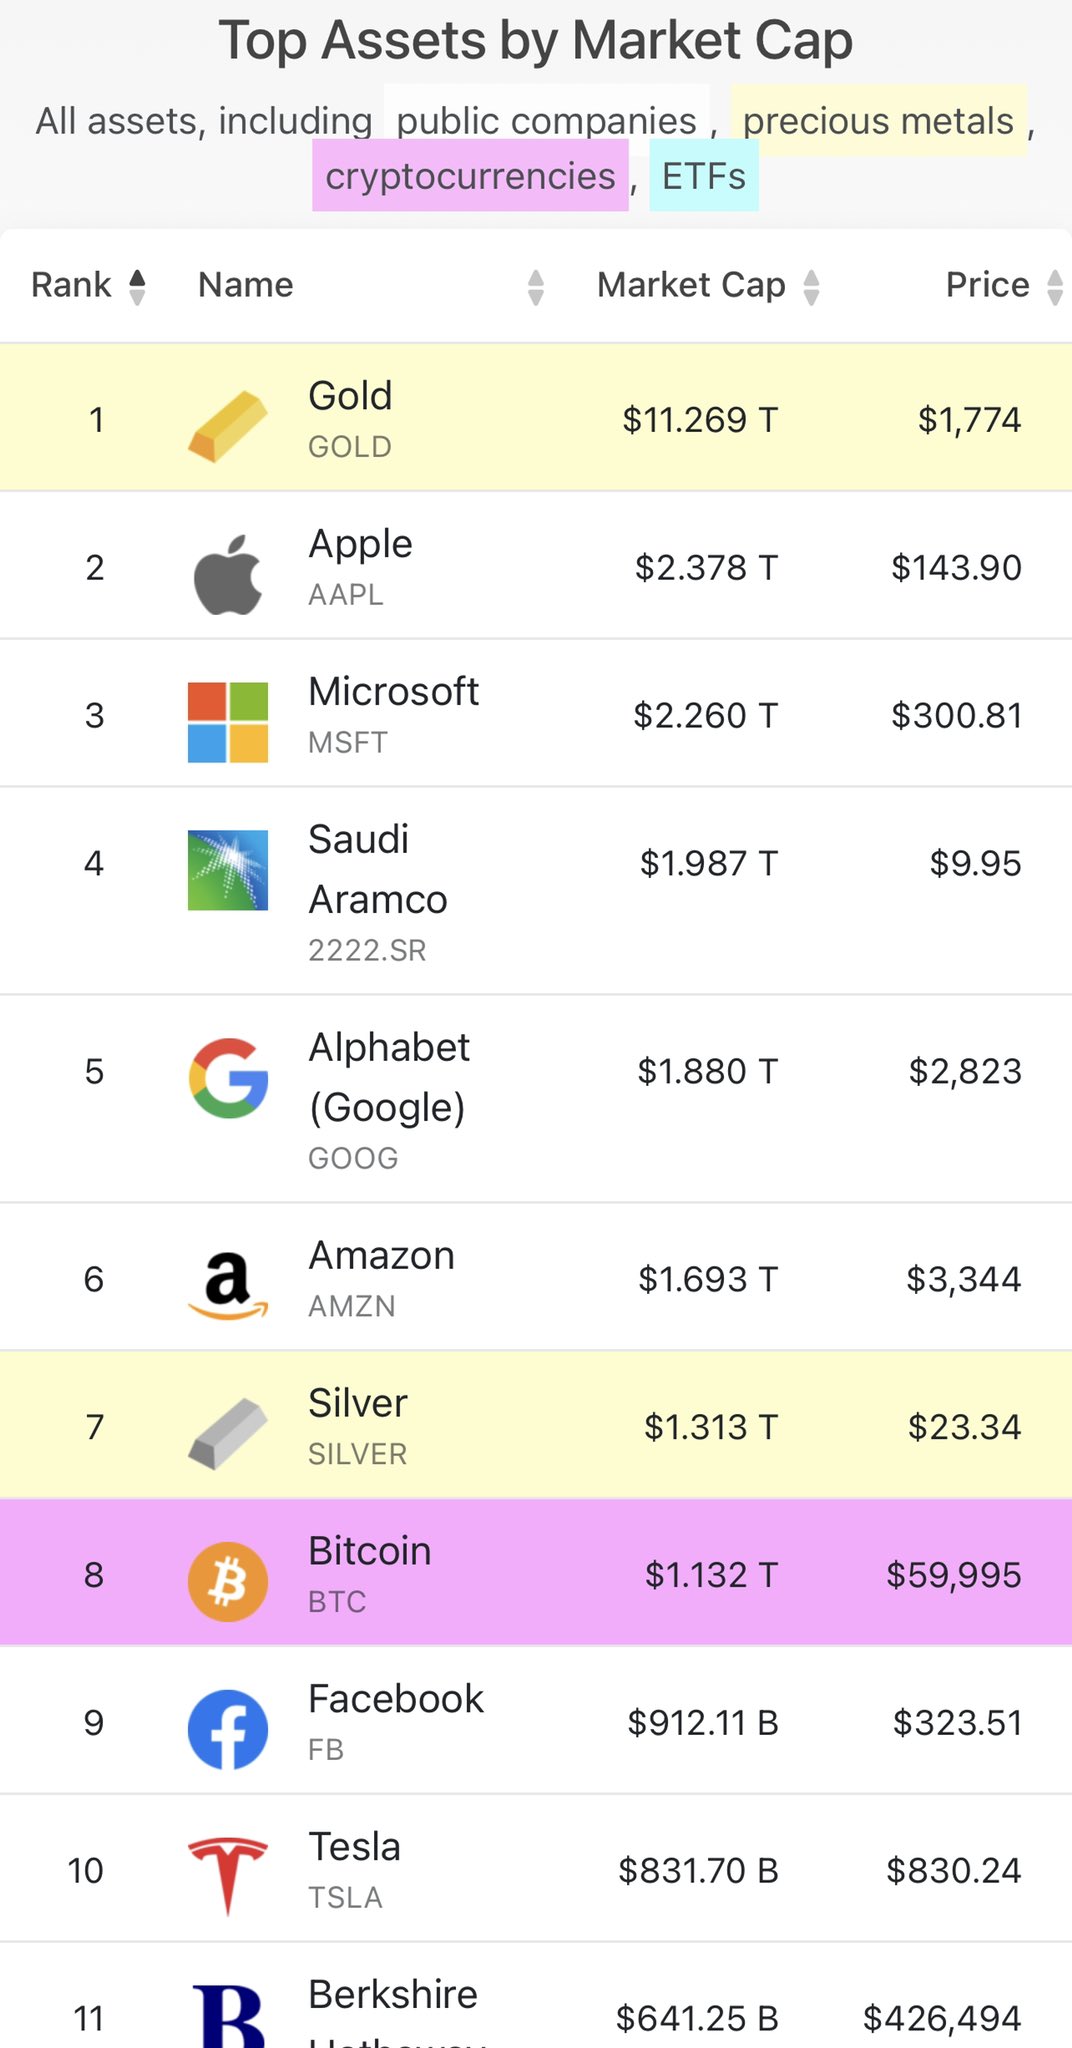Sort by Rank column arrows
The width and height of the screenshot is (1072, 2048).
click(138, 287)
